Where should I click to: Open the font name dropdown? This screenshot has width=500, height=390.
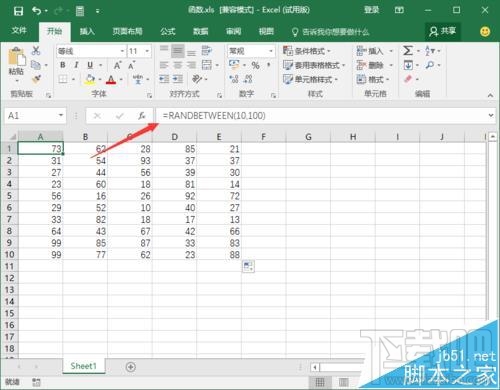click(122, 51)
